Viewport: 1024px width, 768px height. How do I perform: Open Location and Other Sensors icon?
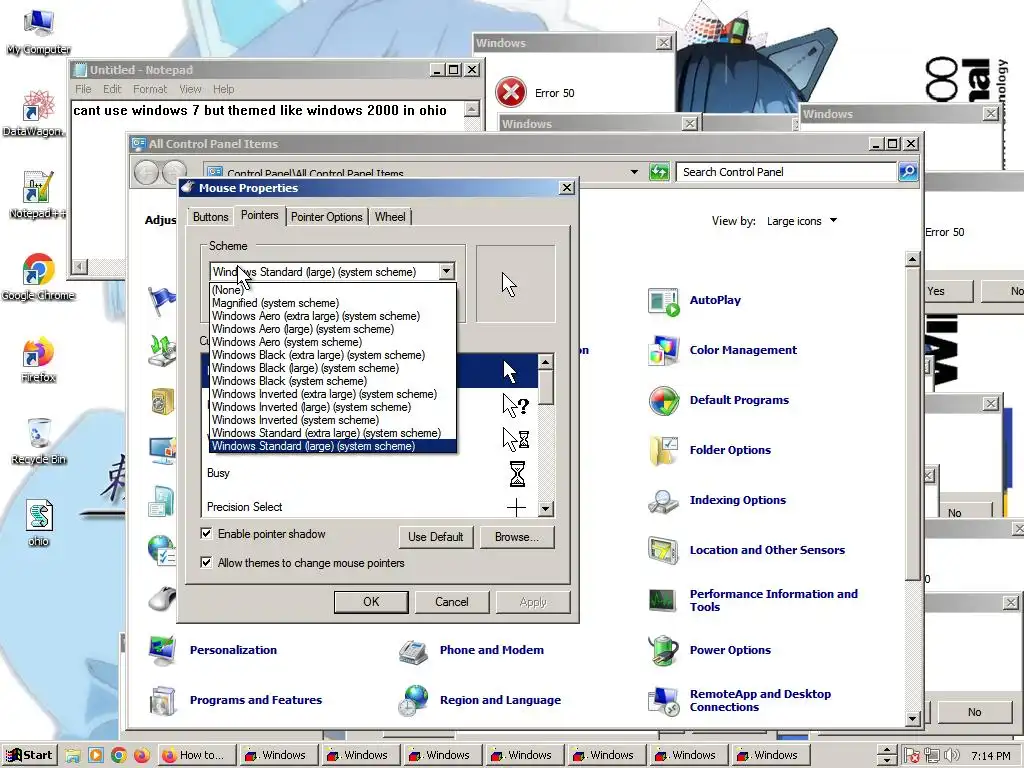pyautogui.click(x=664, y=550)
